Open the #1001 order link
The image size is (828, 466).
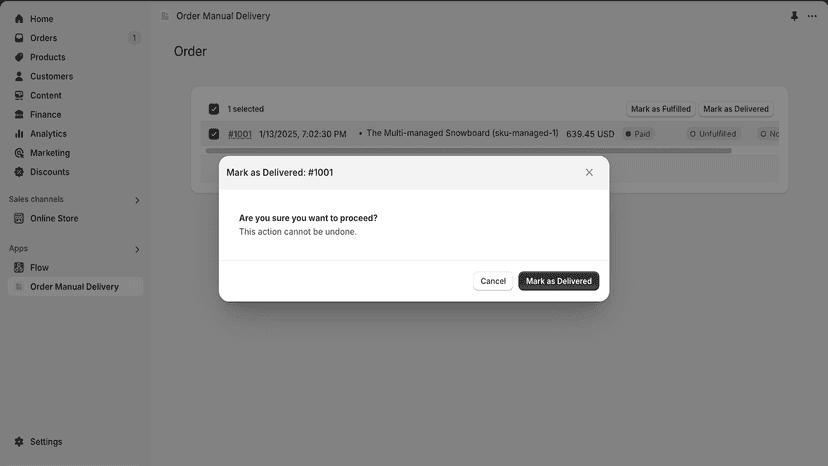point(240,134)
